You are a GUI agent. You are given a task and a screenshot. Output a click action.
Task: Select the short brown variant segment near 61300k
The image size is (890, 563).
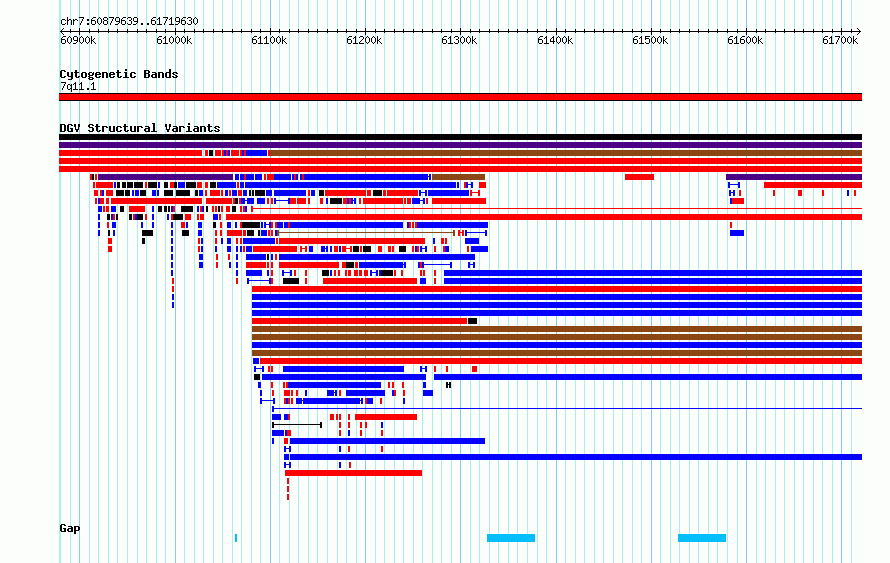coord(459,177)
